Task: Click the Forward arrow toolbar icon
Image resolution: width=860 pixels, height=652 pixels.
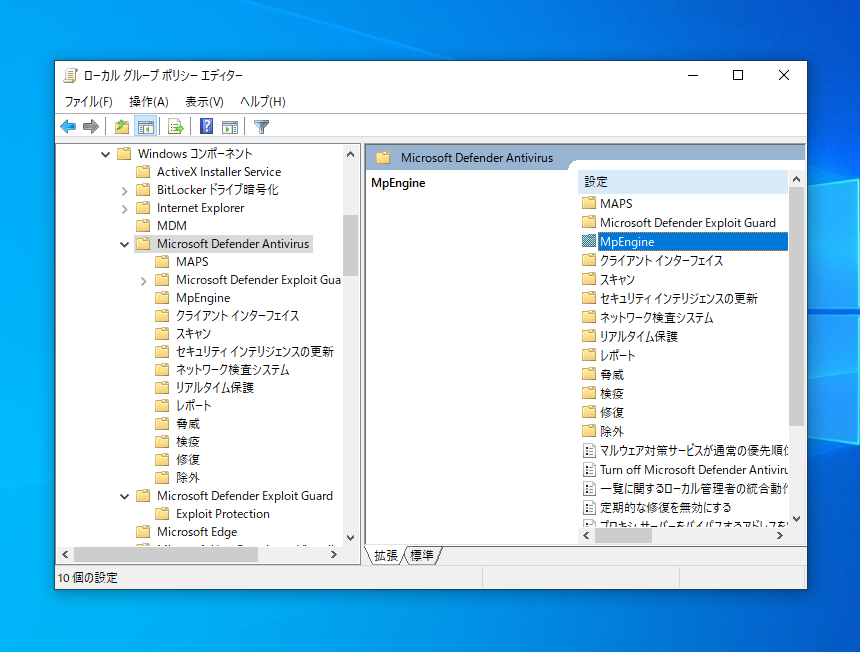Action: (91, 126)
